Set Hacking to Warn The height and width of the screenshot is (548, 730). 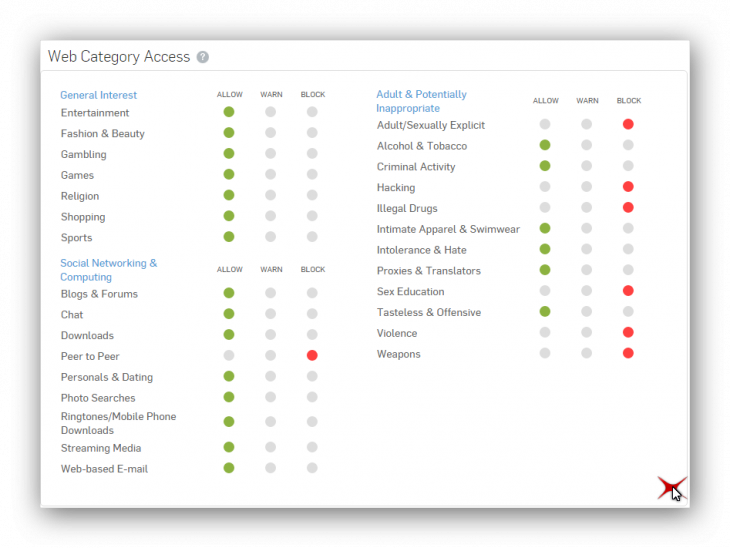coord(587,187)
